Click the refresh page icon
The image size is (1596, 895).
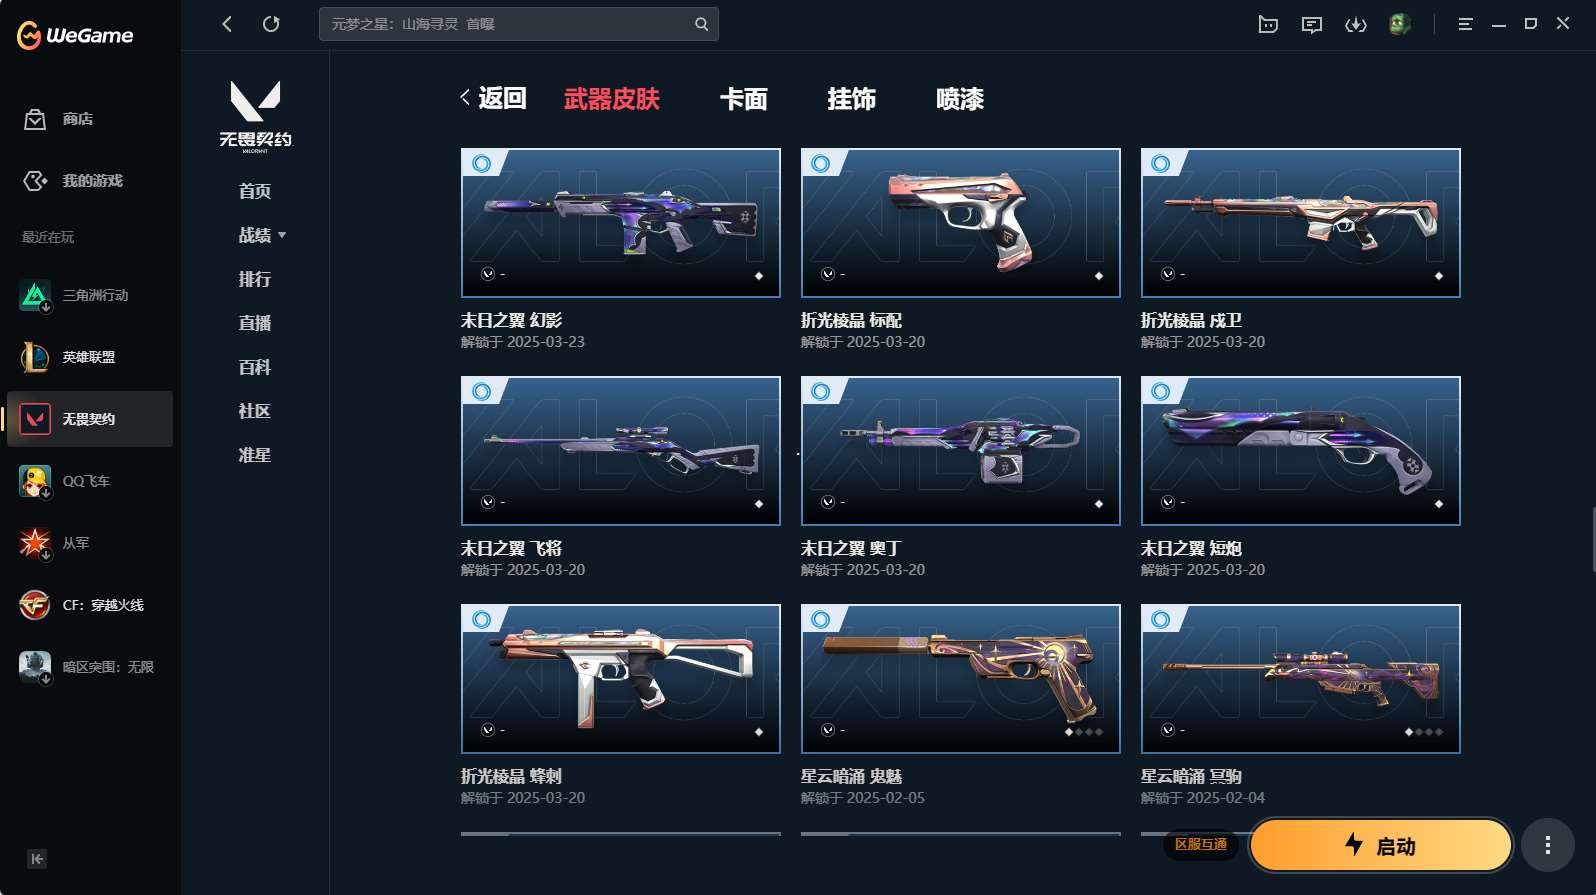point(271,24)
